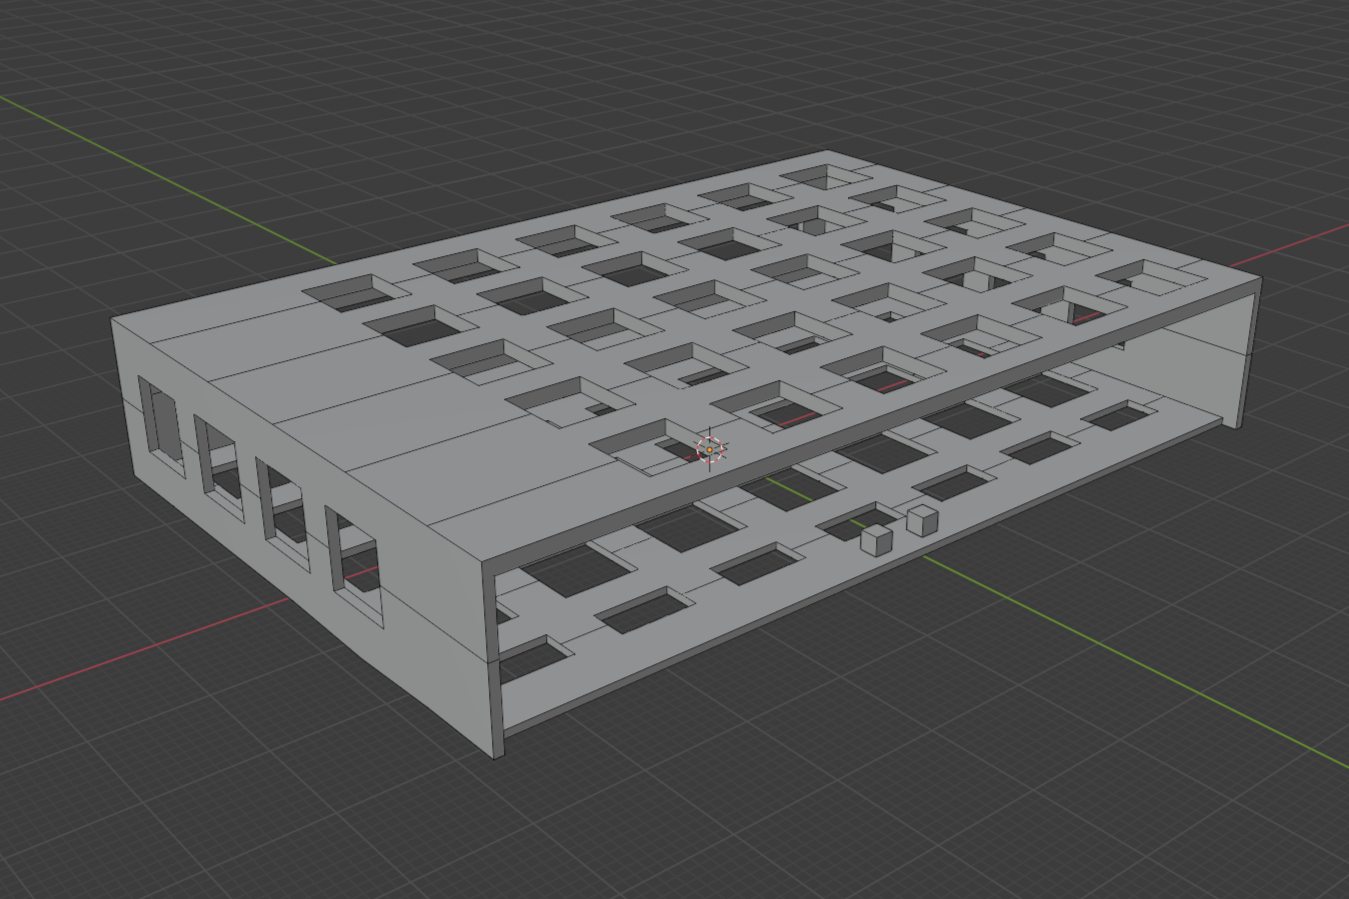Viewport: 1349px width, 899px height.
Task: Click the red-white 3D cursor crosshair
Action: point(710,450)
